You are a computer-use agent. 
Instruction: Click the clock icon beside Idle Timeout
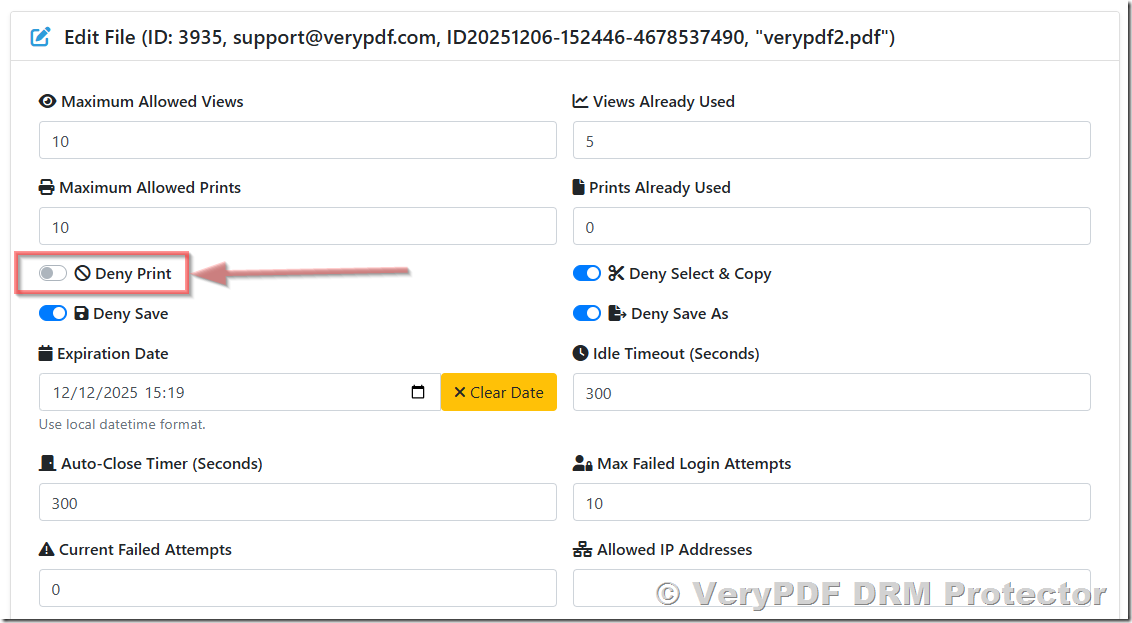[580, 353]
